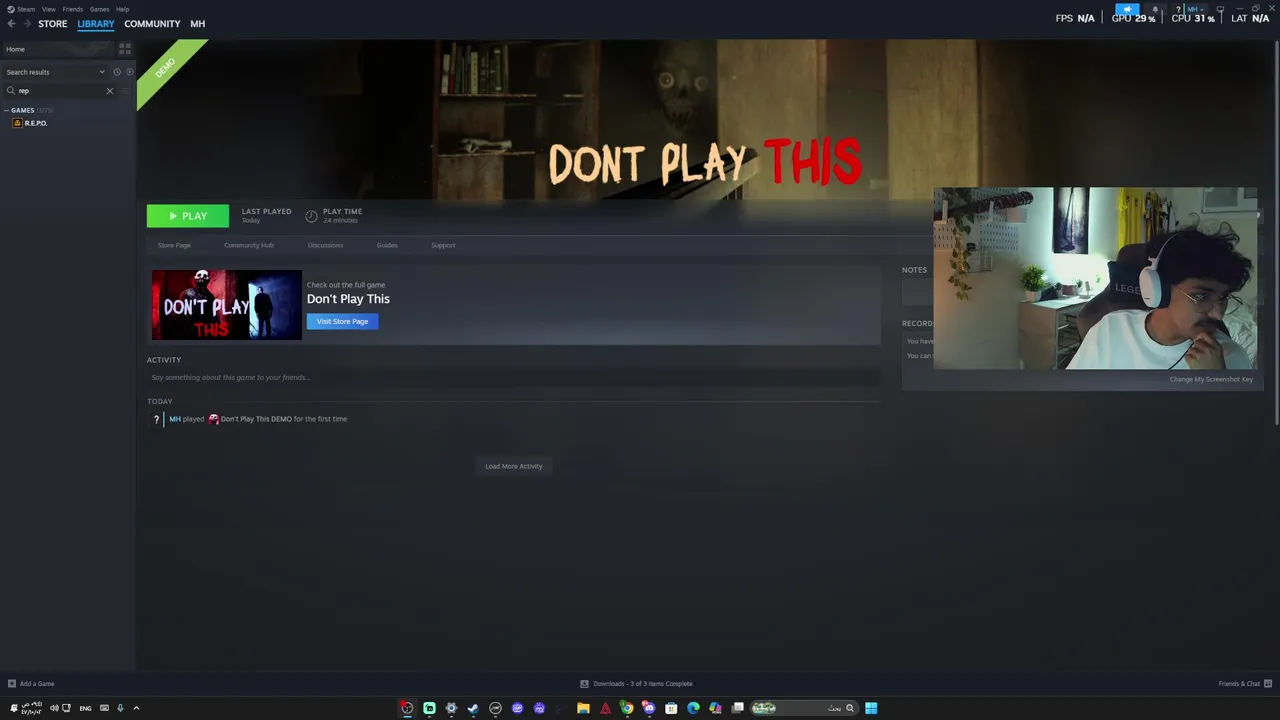Open the Help menu
The image size is (1280, 720).
pyautogui.click(x=122, y=9)
